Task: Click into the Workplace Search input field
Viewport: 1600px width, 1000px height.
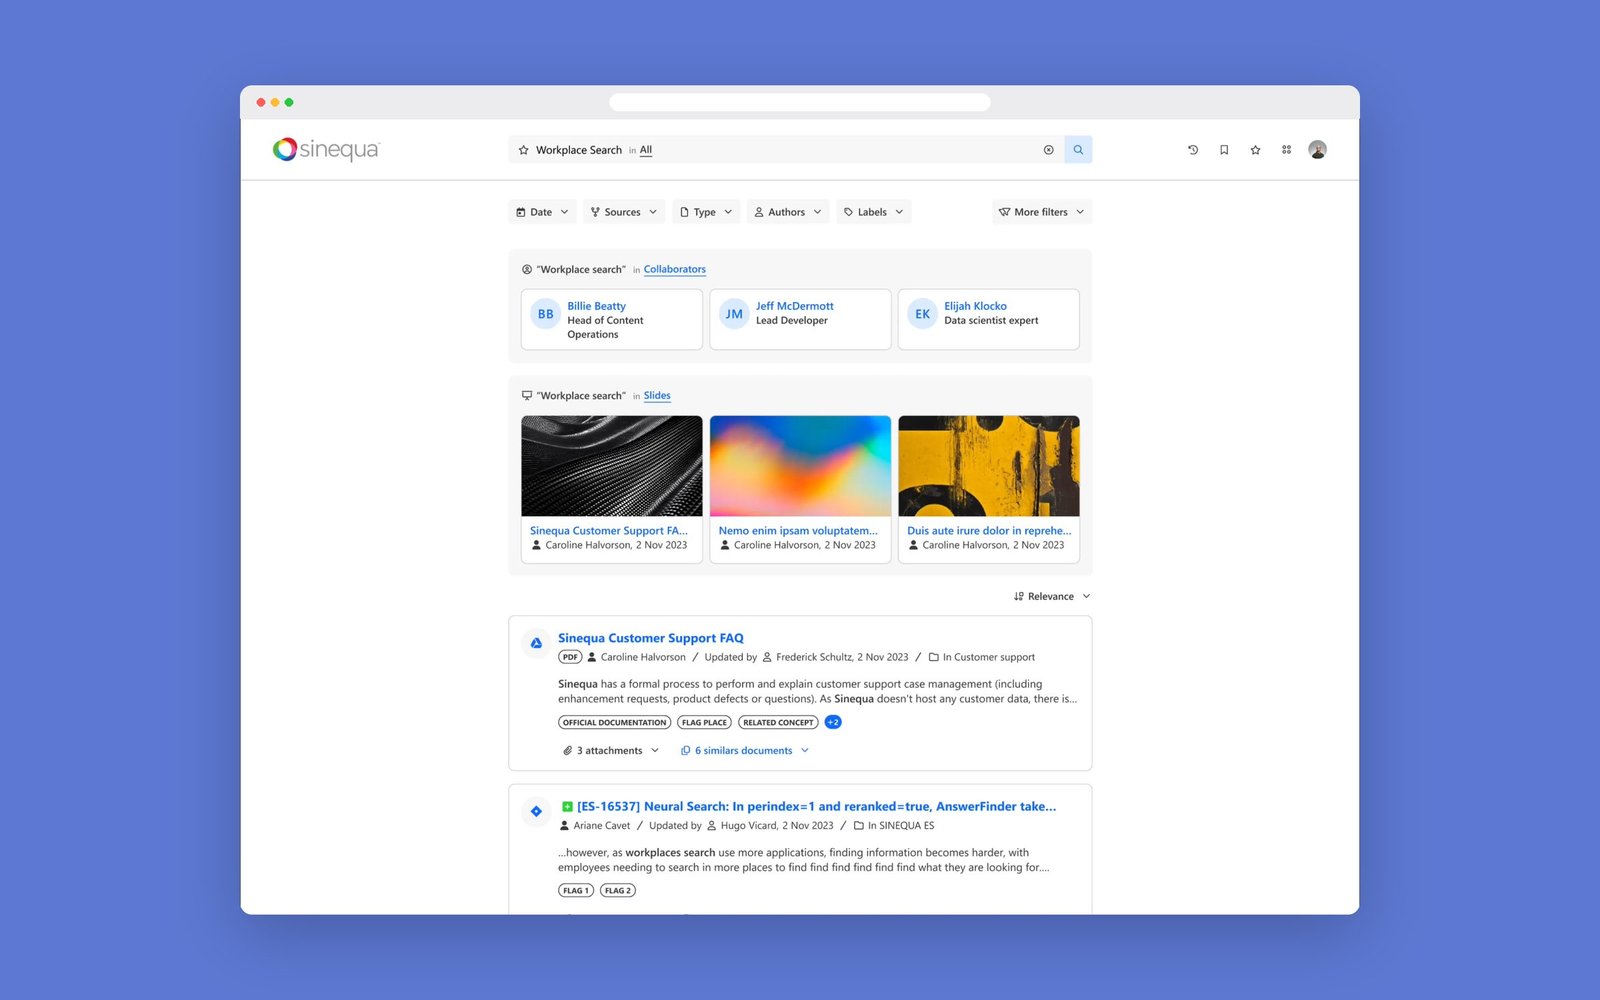Action: click(785, 150)
